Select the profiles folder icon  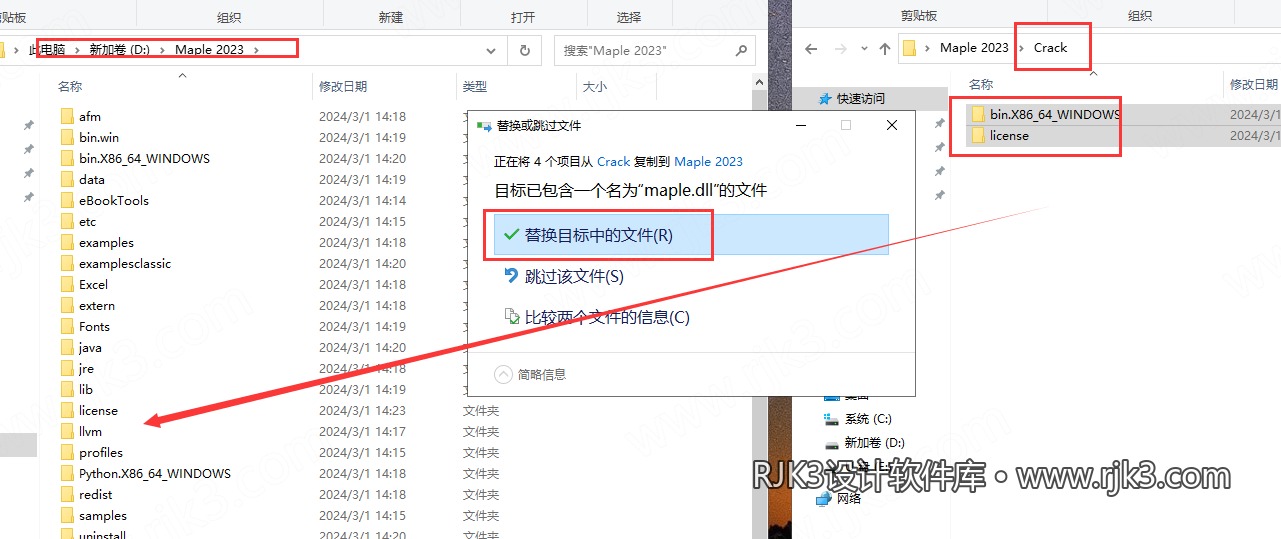(x=67, y=452)
